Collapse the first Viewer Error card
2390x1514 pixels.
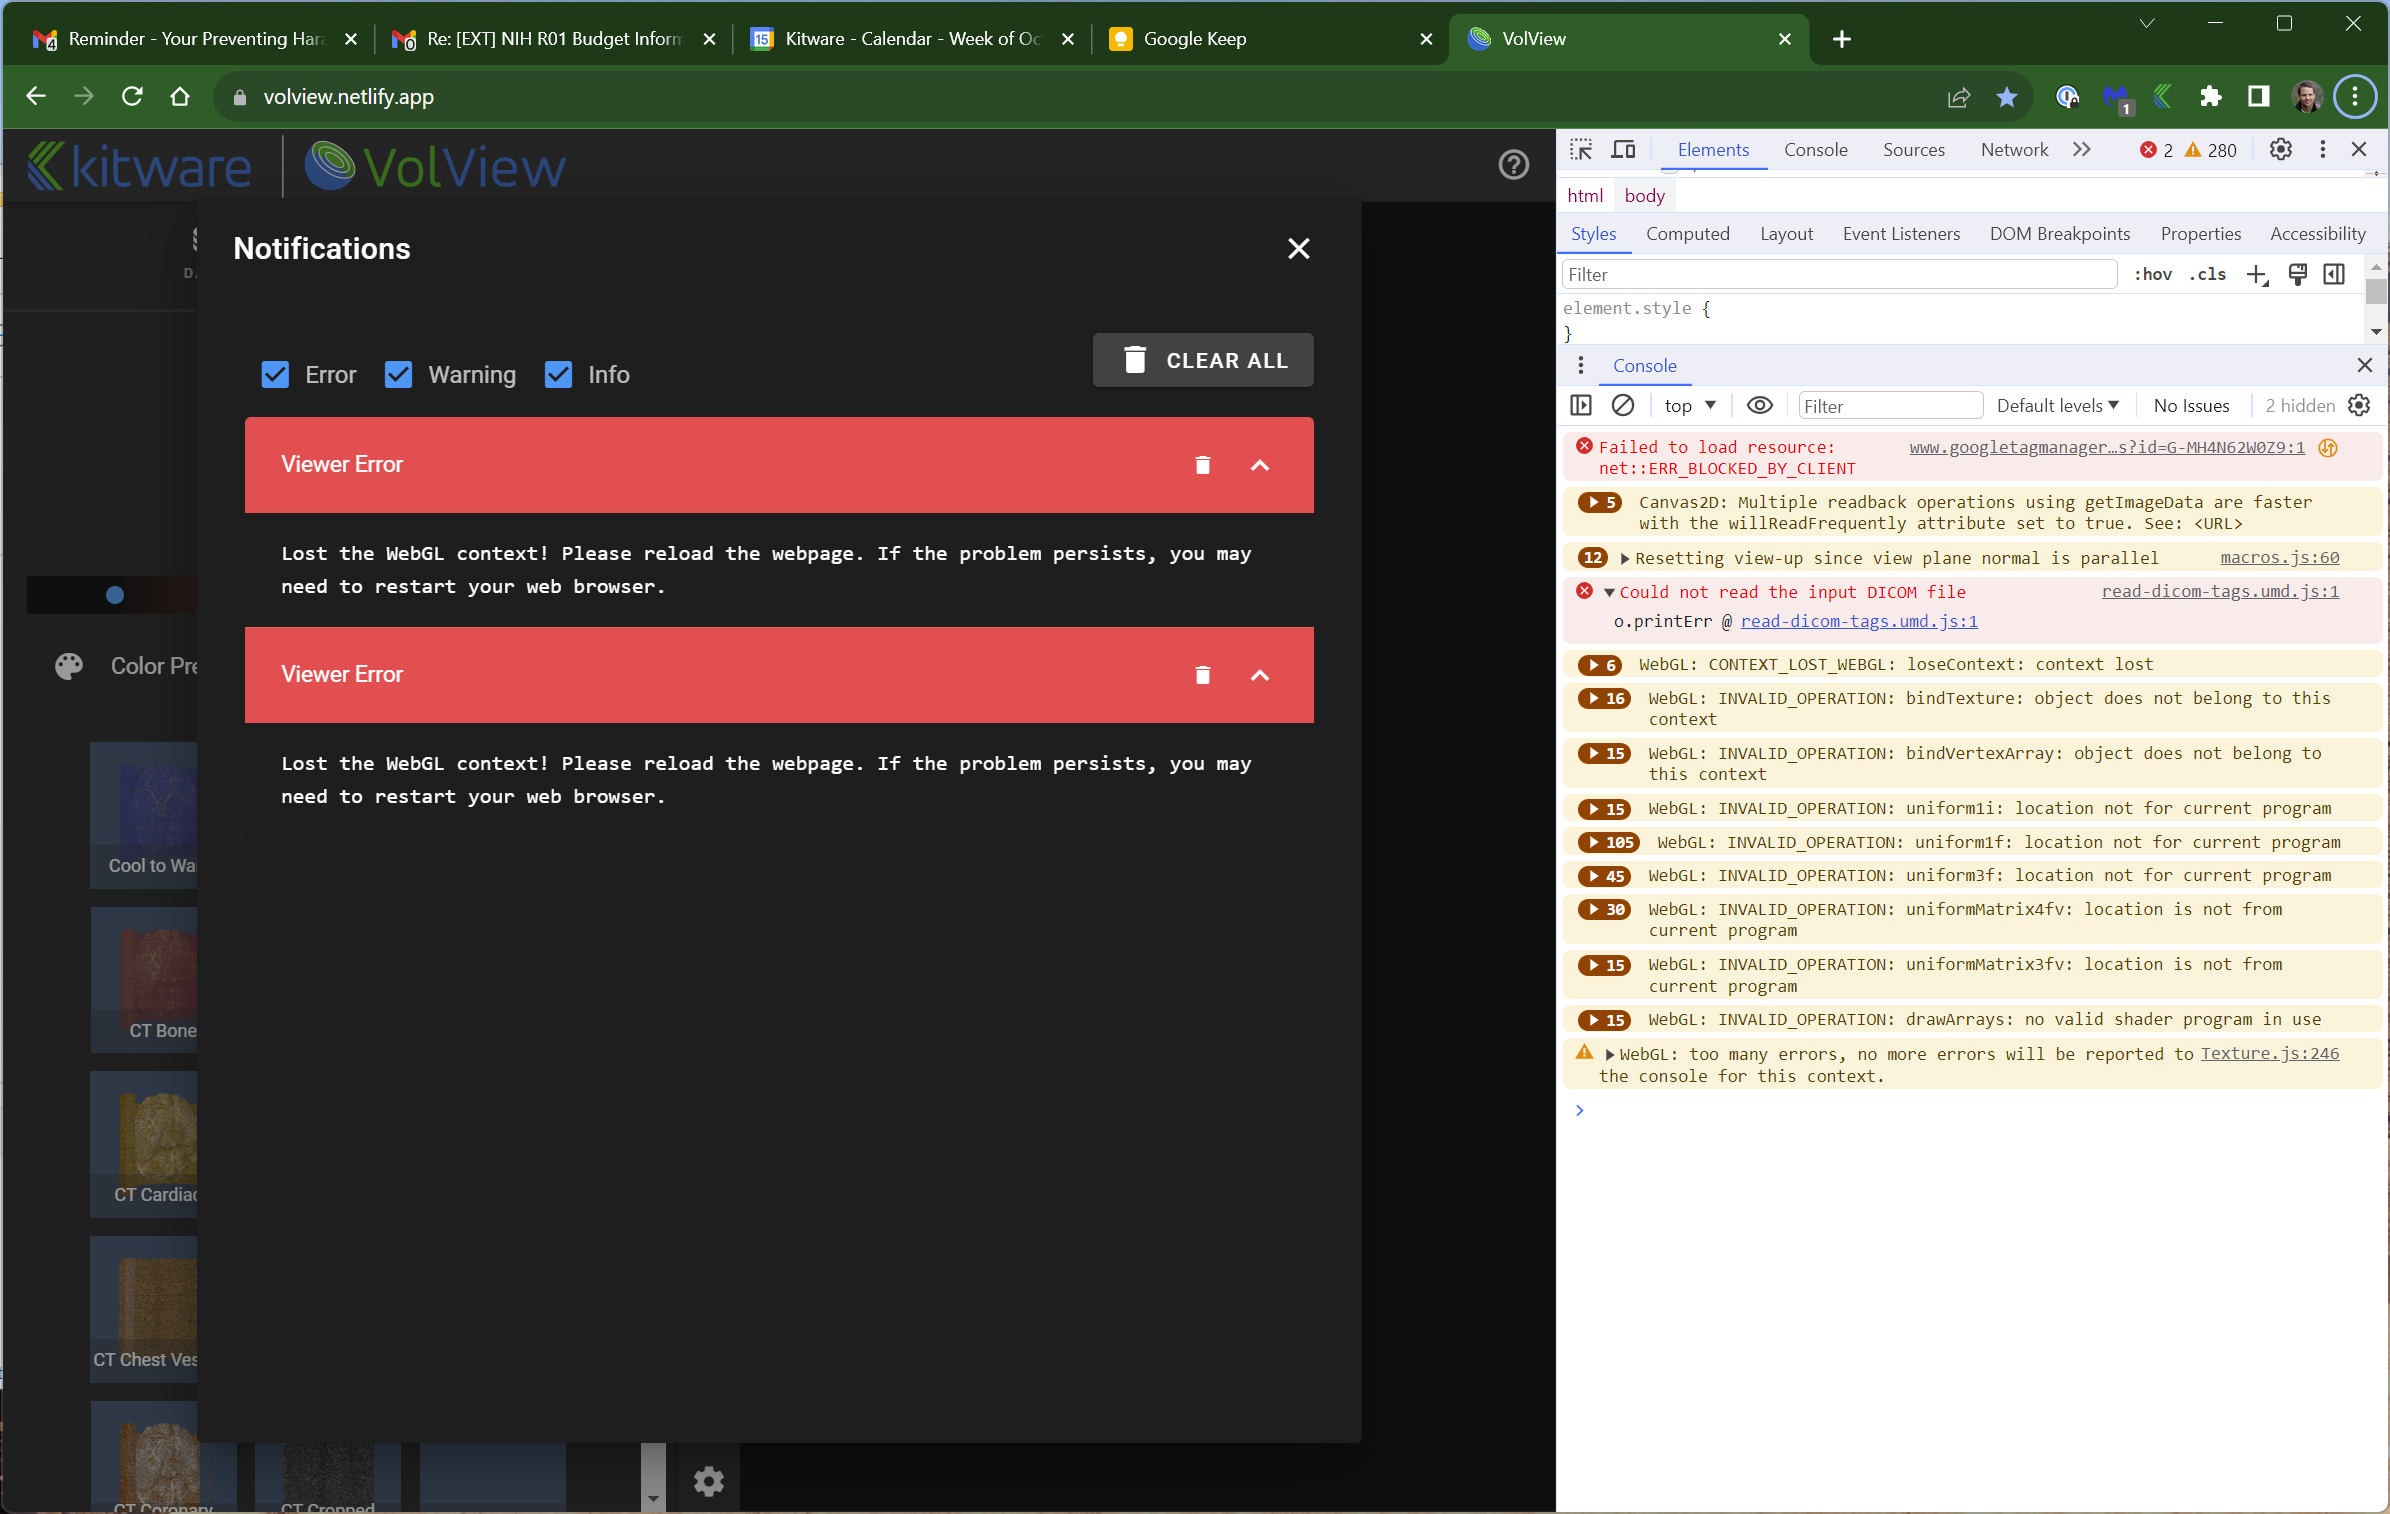click(1259, 465)
